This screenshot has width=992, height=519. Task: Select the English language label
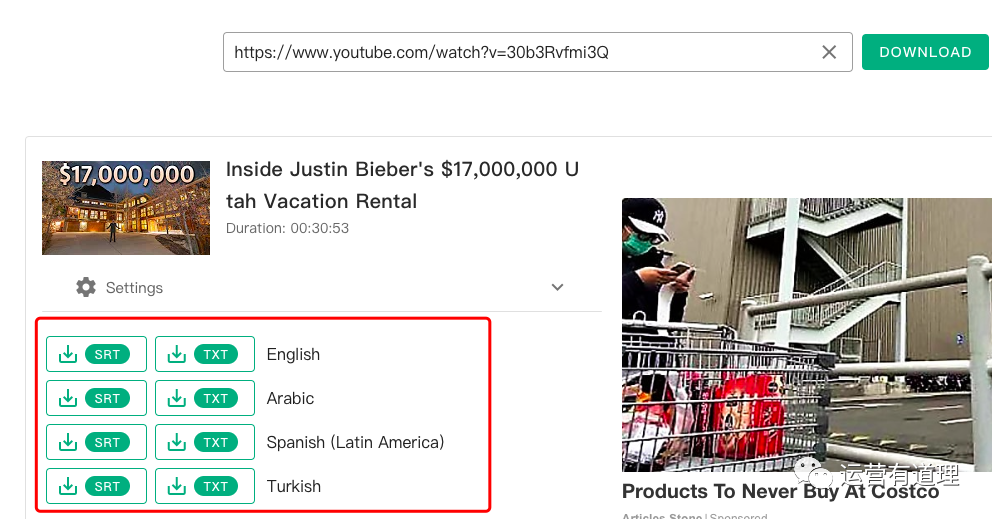click(293, 354)
